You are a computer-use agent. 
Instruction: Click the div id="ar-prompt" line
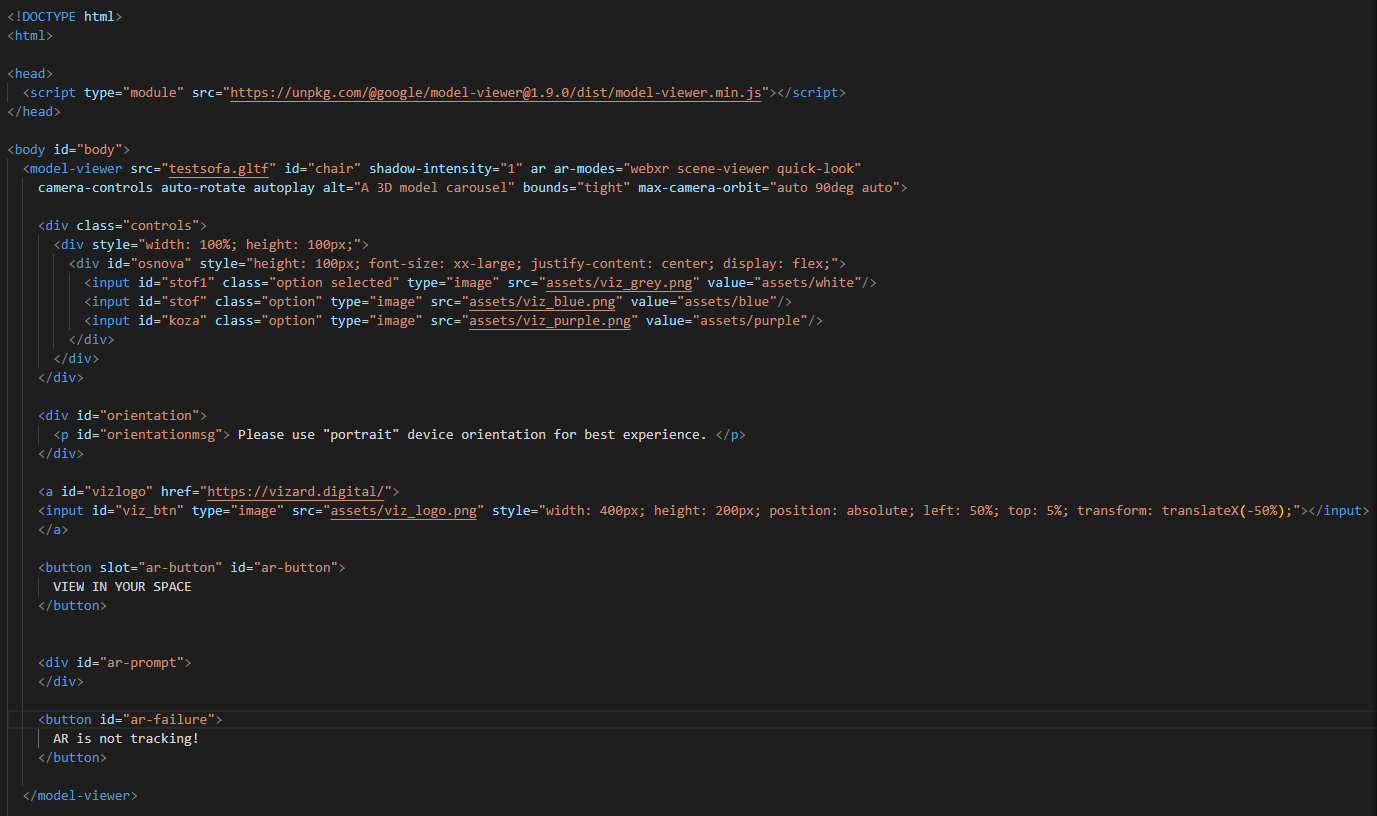coord(115,662)
